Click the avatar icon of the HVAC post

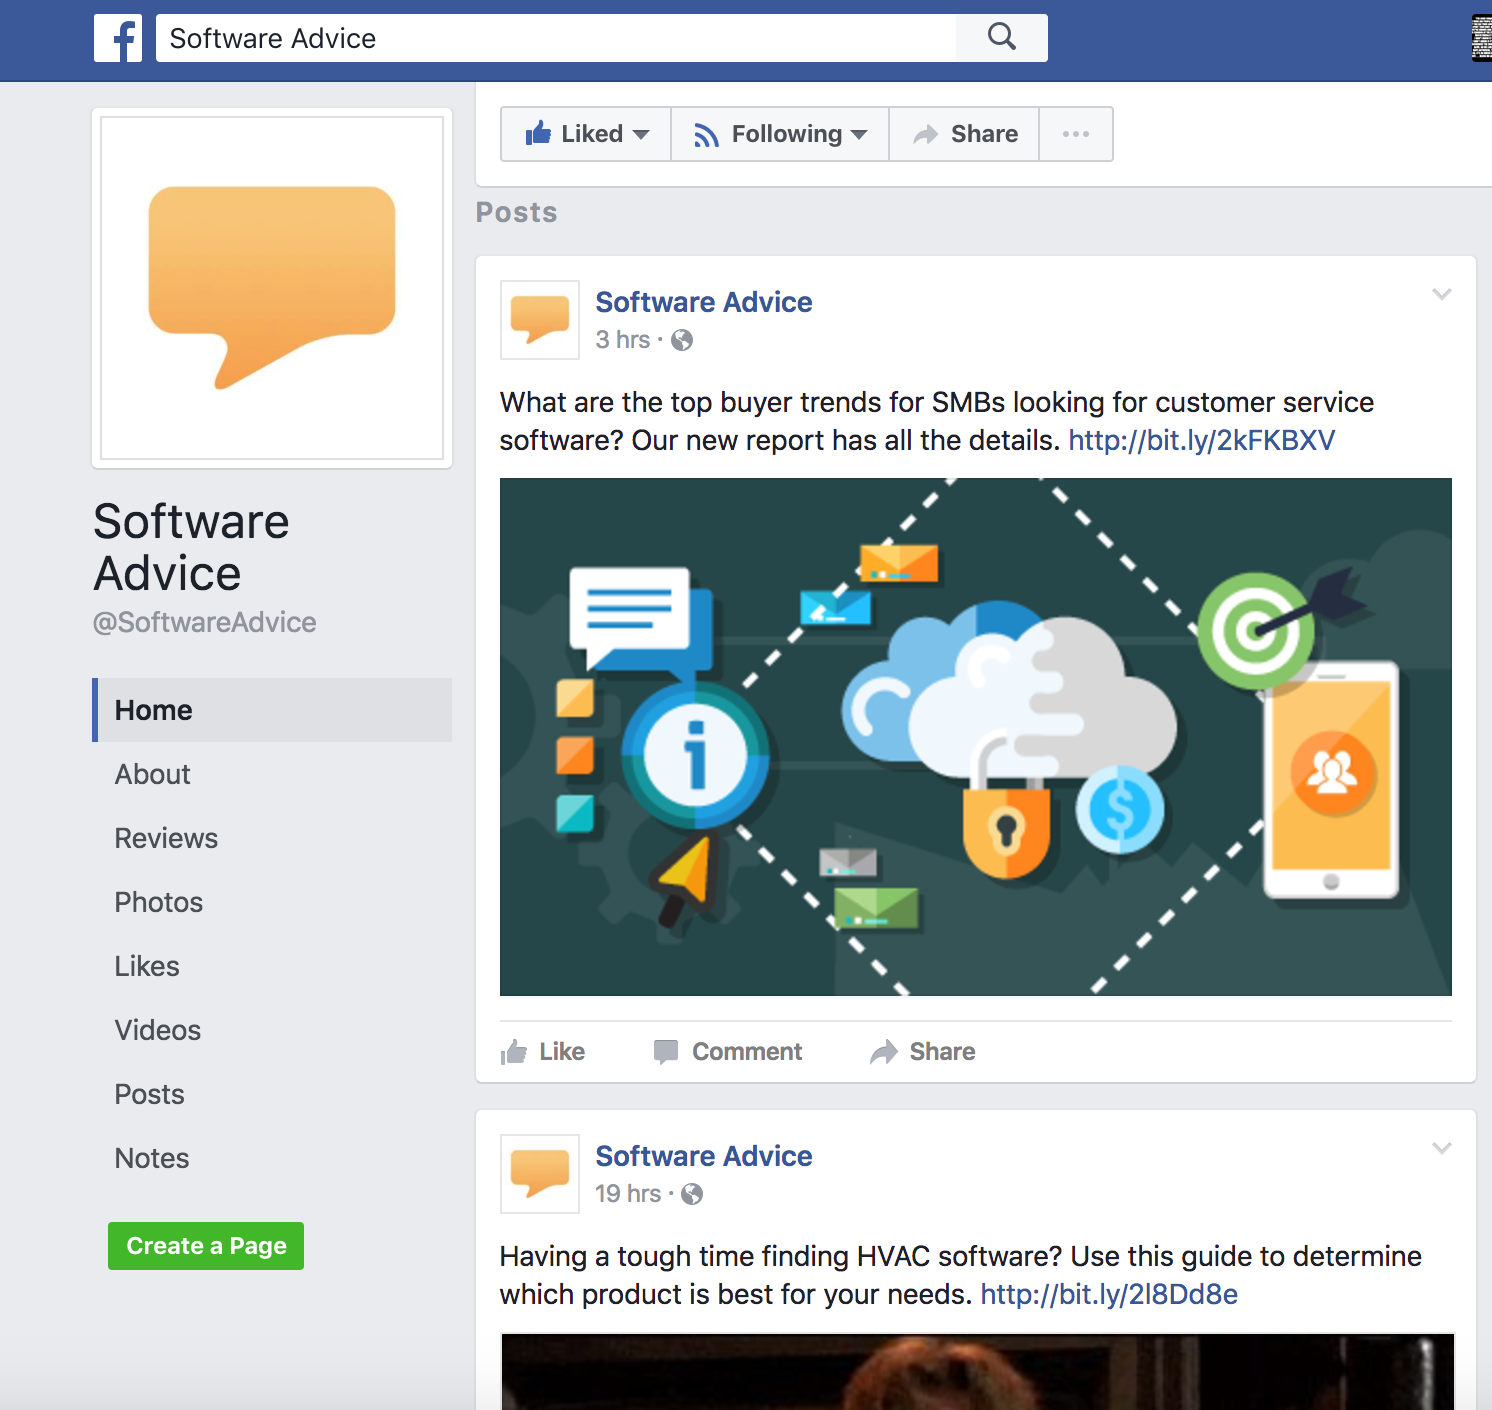tap(540, 1174)
